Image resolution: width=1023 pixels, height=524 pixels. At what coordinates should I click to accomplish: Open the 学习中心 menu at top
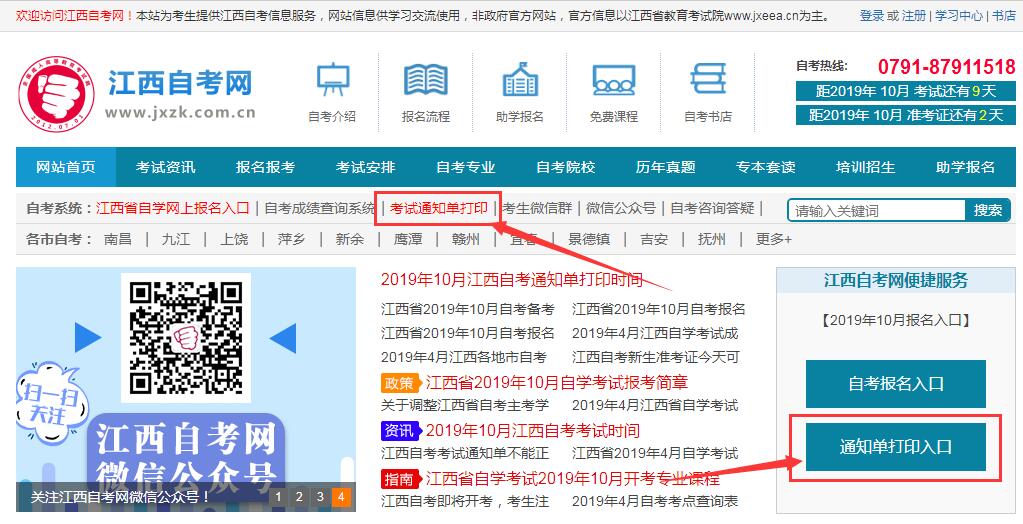click(x=958, y=16)
